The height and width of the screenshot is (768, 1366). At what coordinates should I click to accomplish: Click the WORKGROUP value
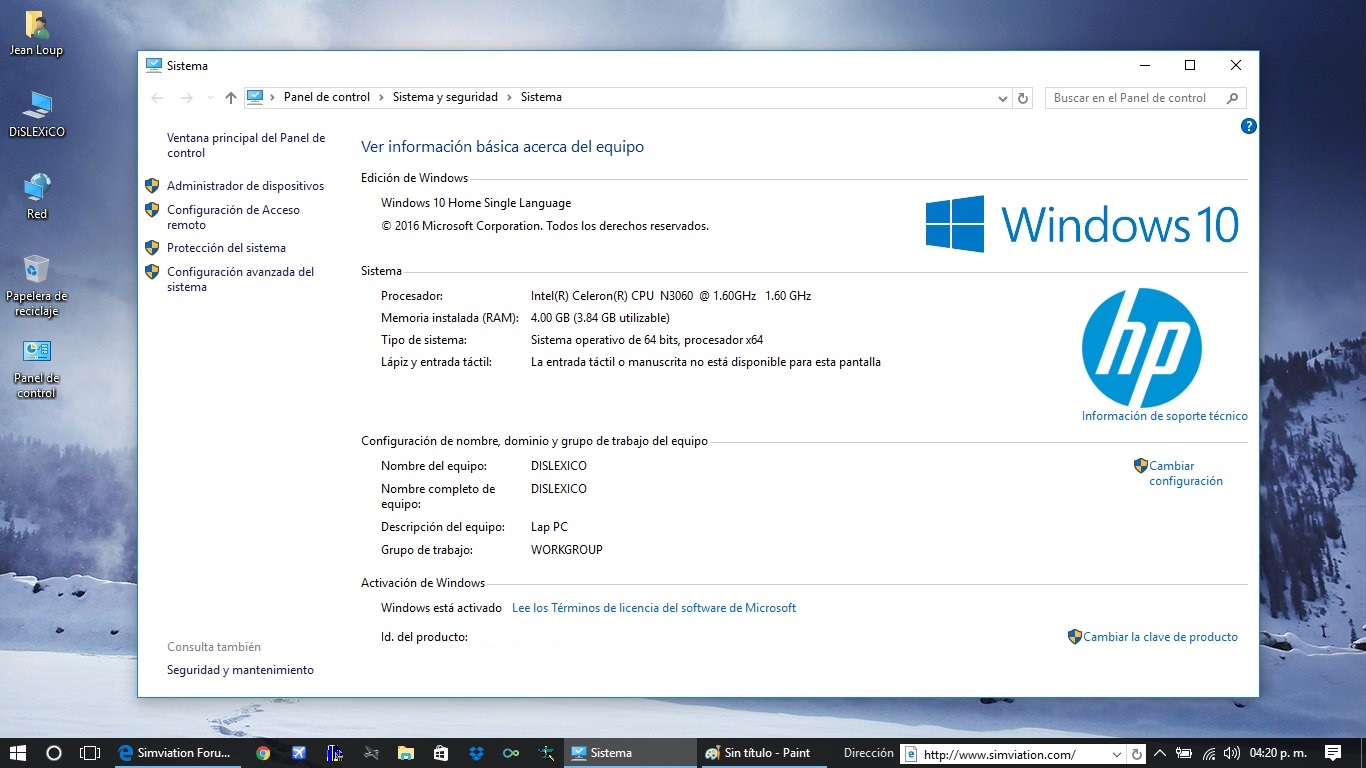pyautogui.click(x=567, y=550)
